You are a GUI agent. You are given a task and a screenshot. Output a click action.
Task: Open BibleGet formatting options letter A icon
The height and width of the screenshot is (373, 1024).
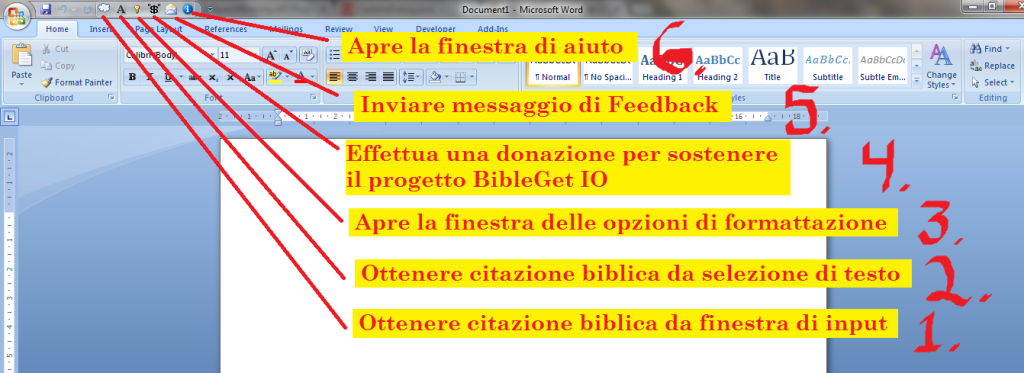click(121, 9)
